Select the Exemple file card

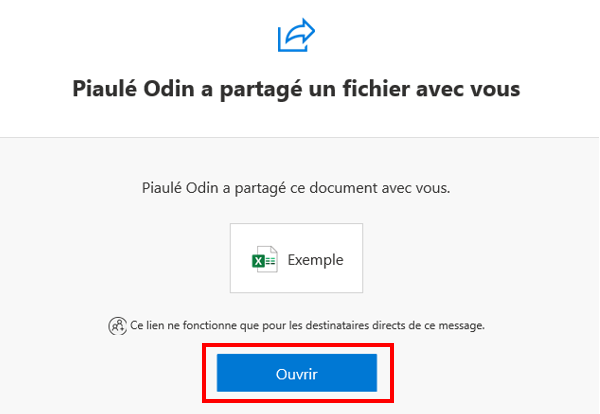tap(297, 258)
